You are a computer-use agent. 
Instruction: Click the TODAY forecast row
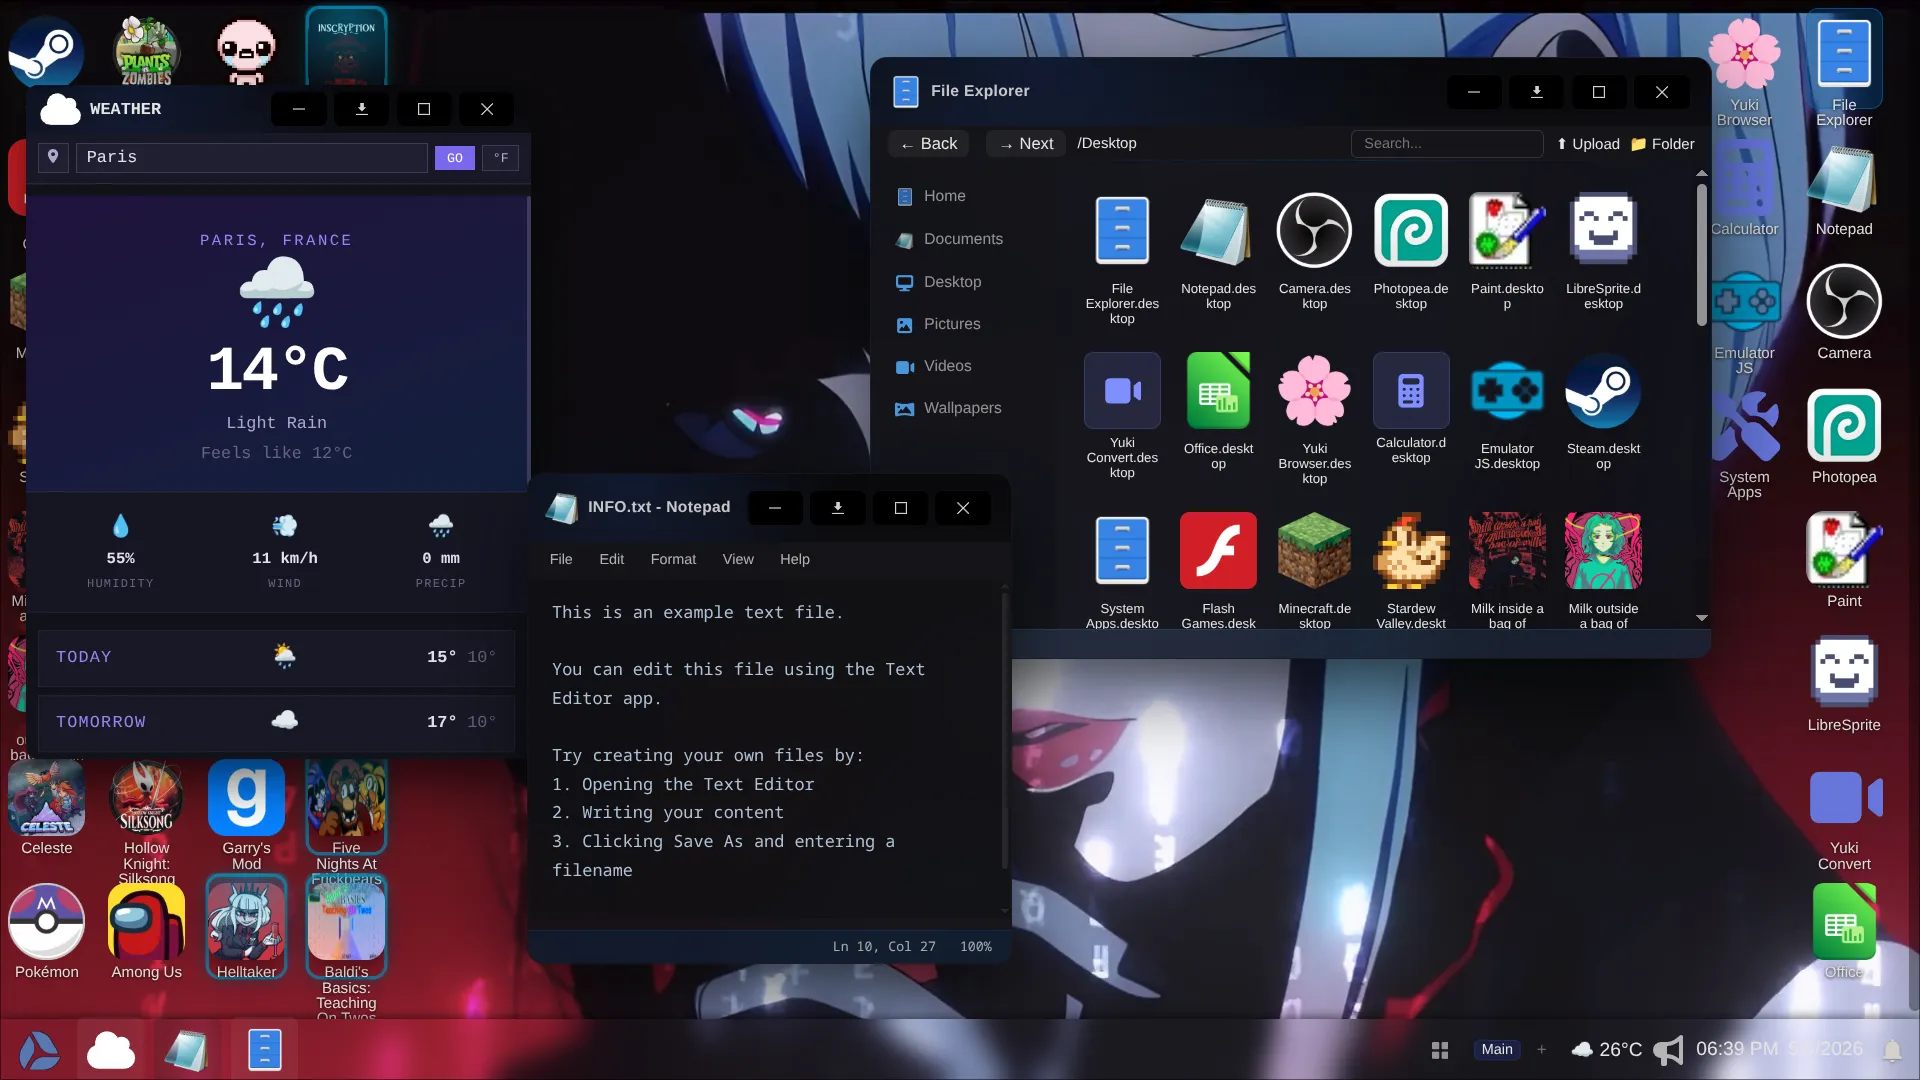(276, 657)
